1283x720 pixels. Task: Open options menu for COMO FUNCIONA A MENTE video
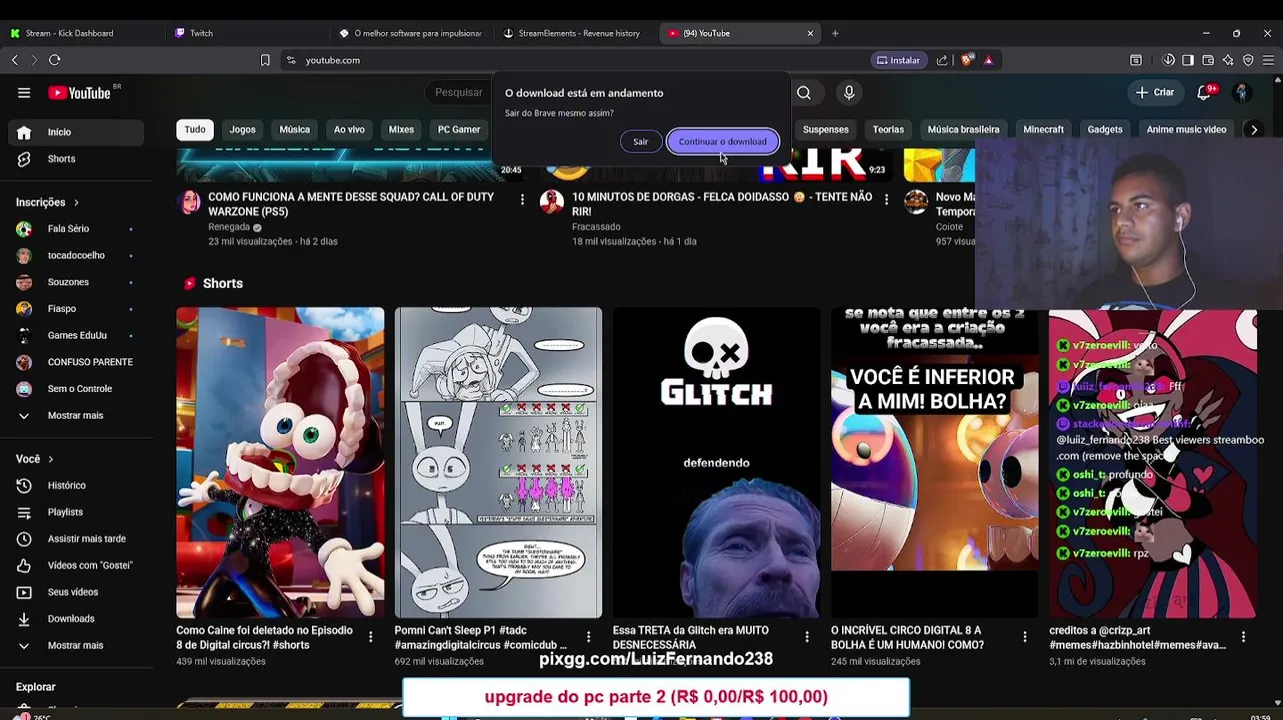coord(522,200)
